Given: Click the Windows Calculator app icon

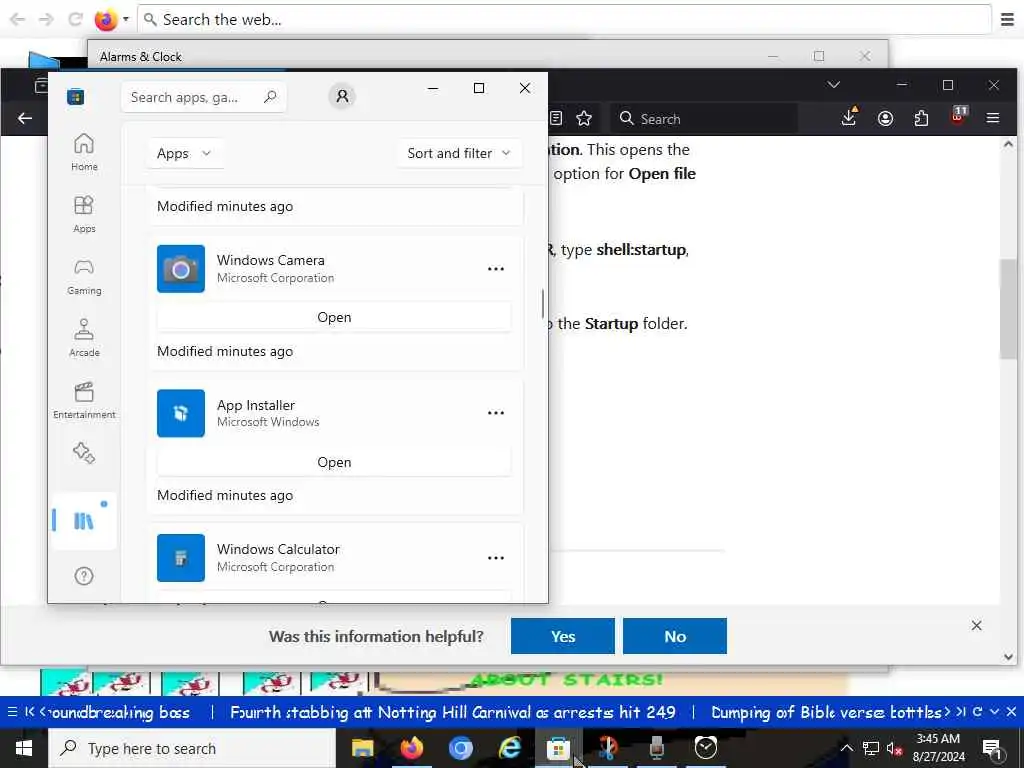Looking at the screenshot, I should [181, 558].
